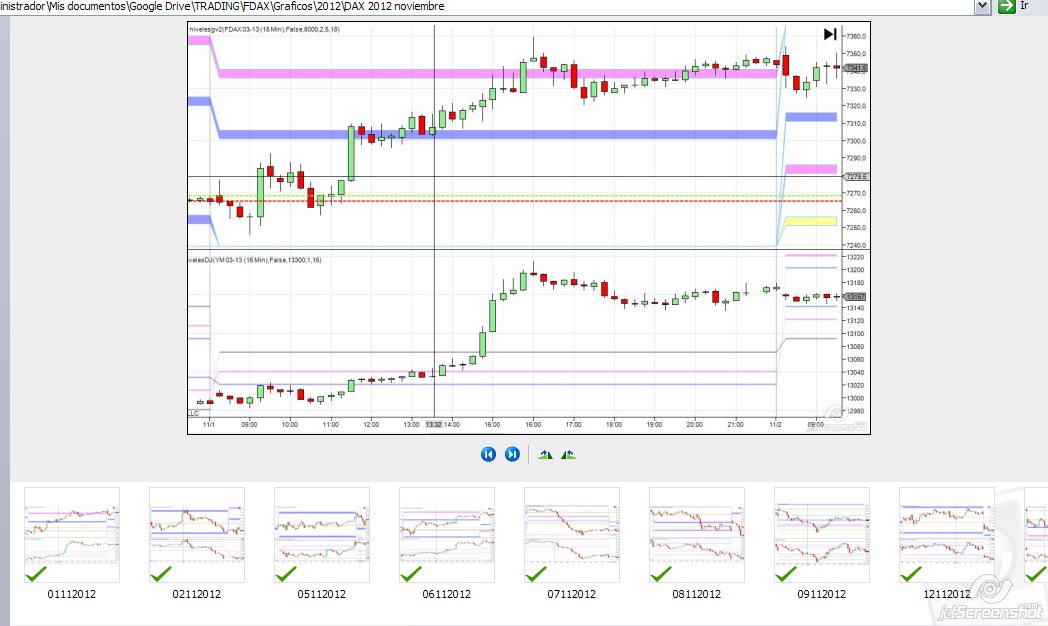Select the 06112012 chart thumbnail
Screen dimensions: 1048x626
click(447, 534)
